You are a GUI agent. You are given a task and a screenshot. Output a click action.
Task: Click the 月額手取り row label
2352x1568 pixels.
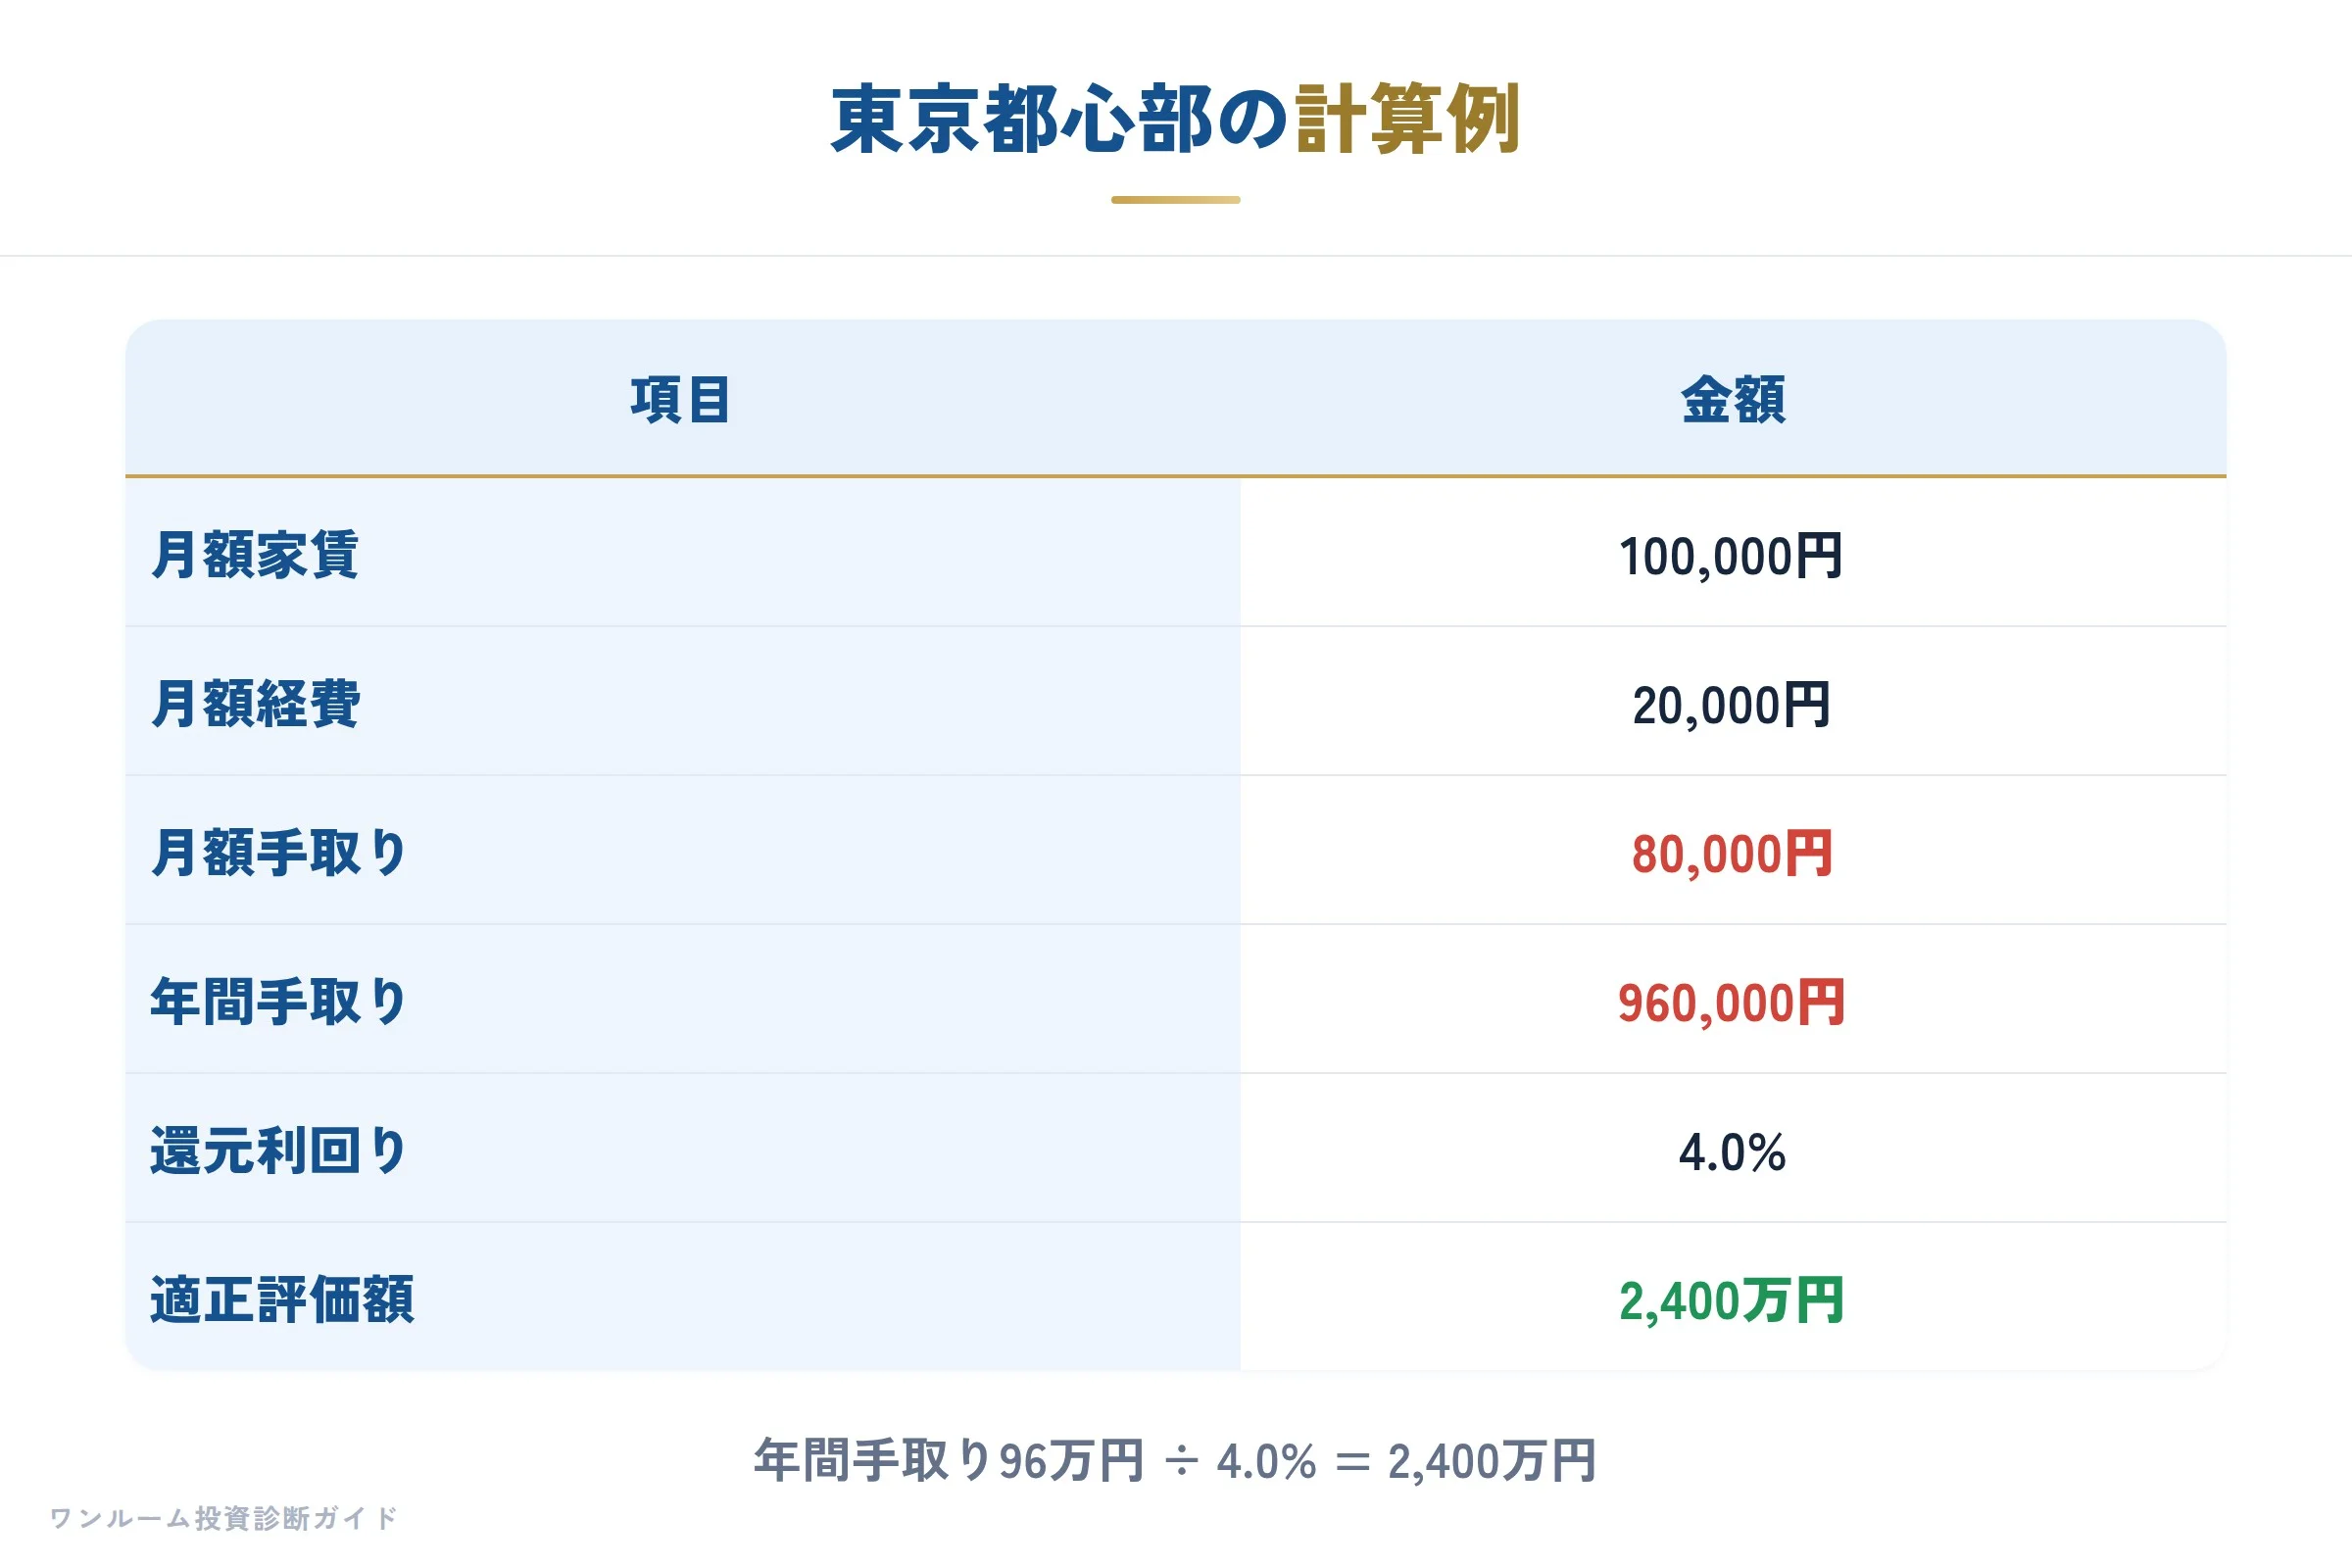coord(279,853)
